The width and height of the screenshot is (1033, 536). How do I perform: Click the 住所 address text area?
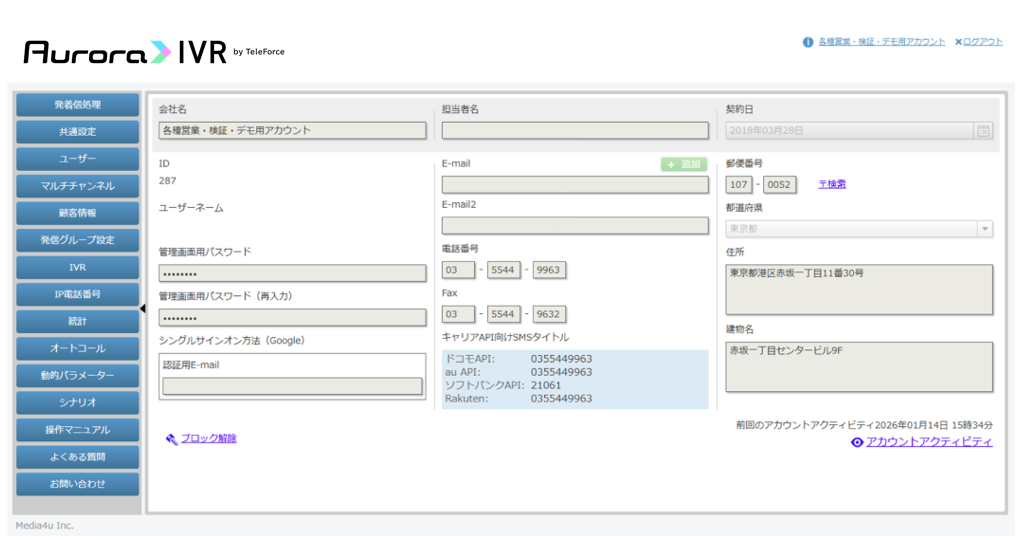click(859, 290)
